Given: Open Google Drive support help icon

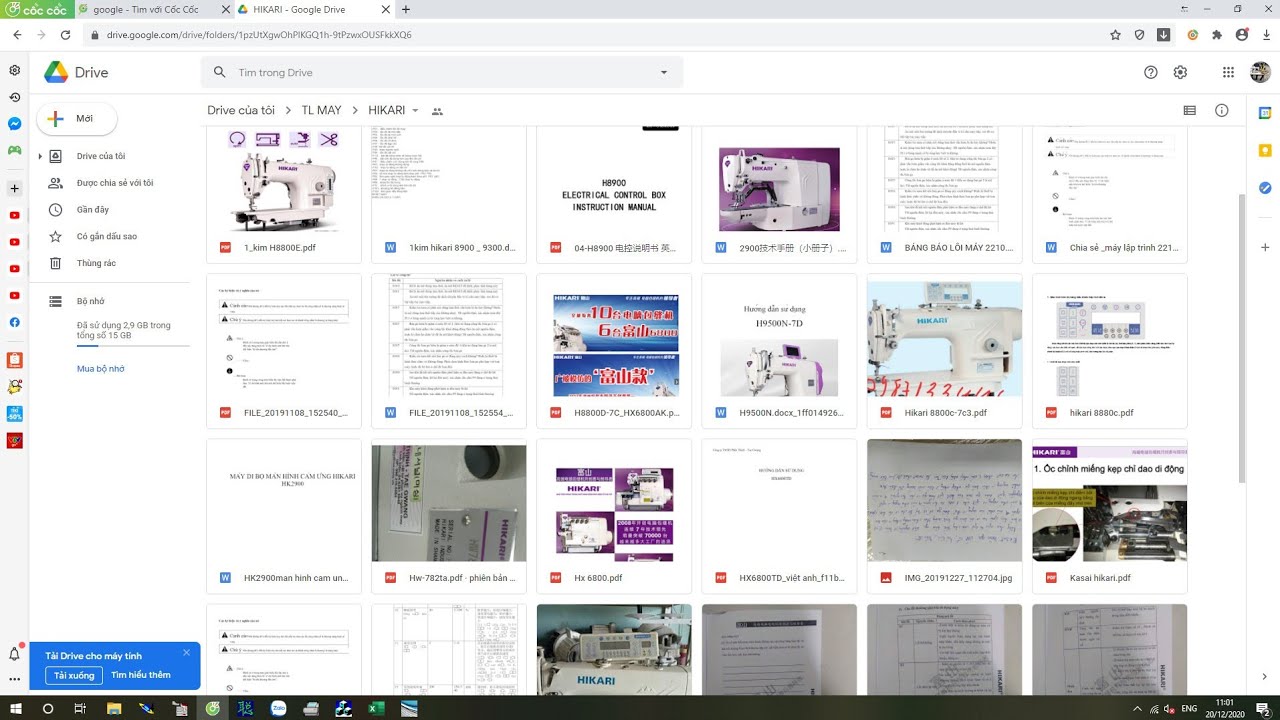Looking at the screenshot, I should (x=1151, y=72).
